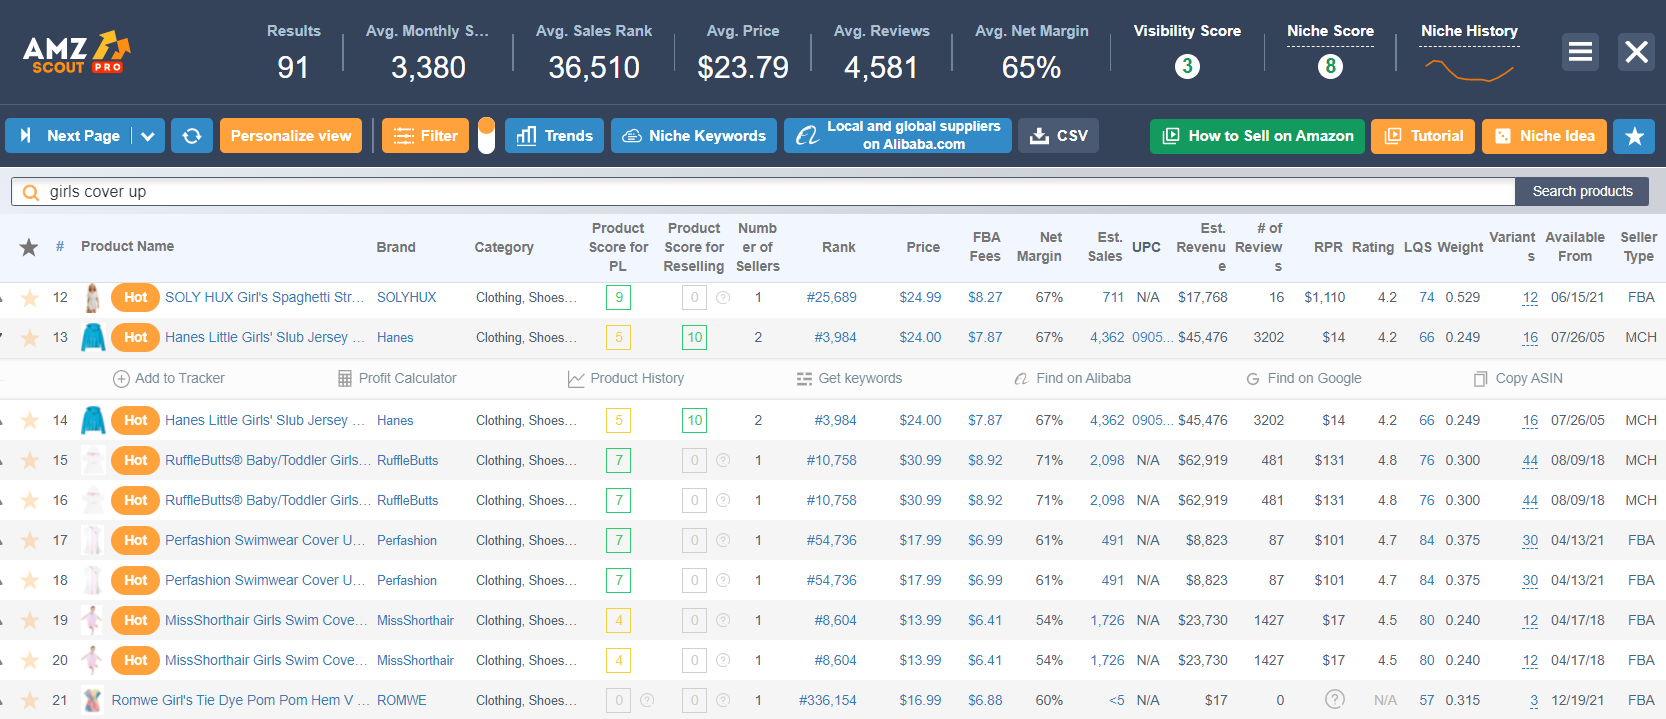Click the refresh icon button
The width and height of the screenshot is (1666, 719).
point(192,136)
